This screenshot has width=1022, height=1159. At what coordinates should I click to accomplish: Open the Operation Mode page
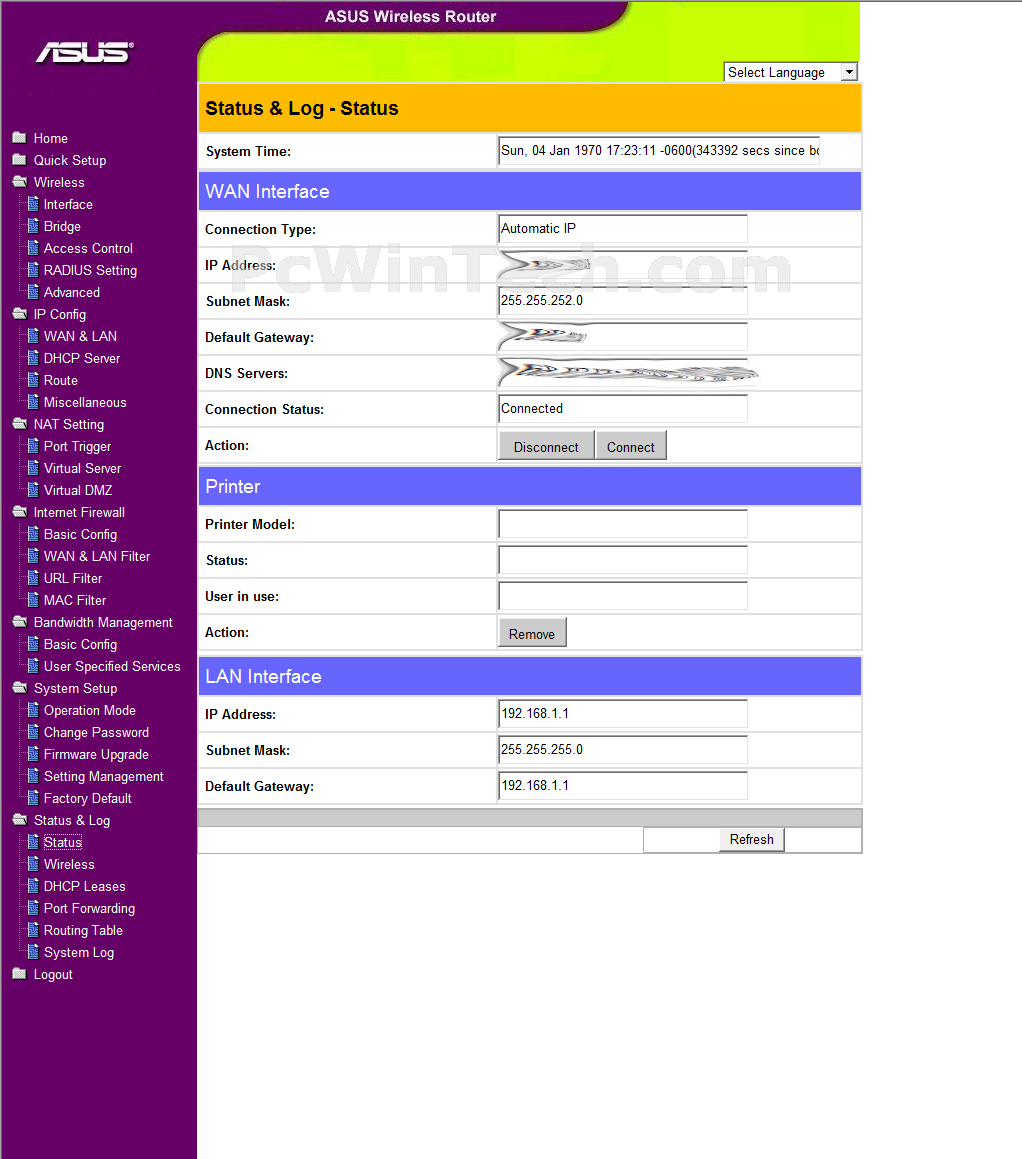pos(89,711)
